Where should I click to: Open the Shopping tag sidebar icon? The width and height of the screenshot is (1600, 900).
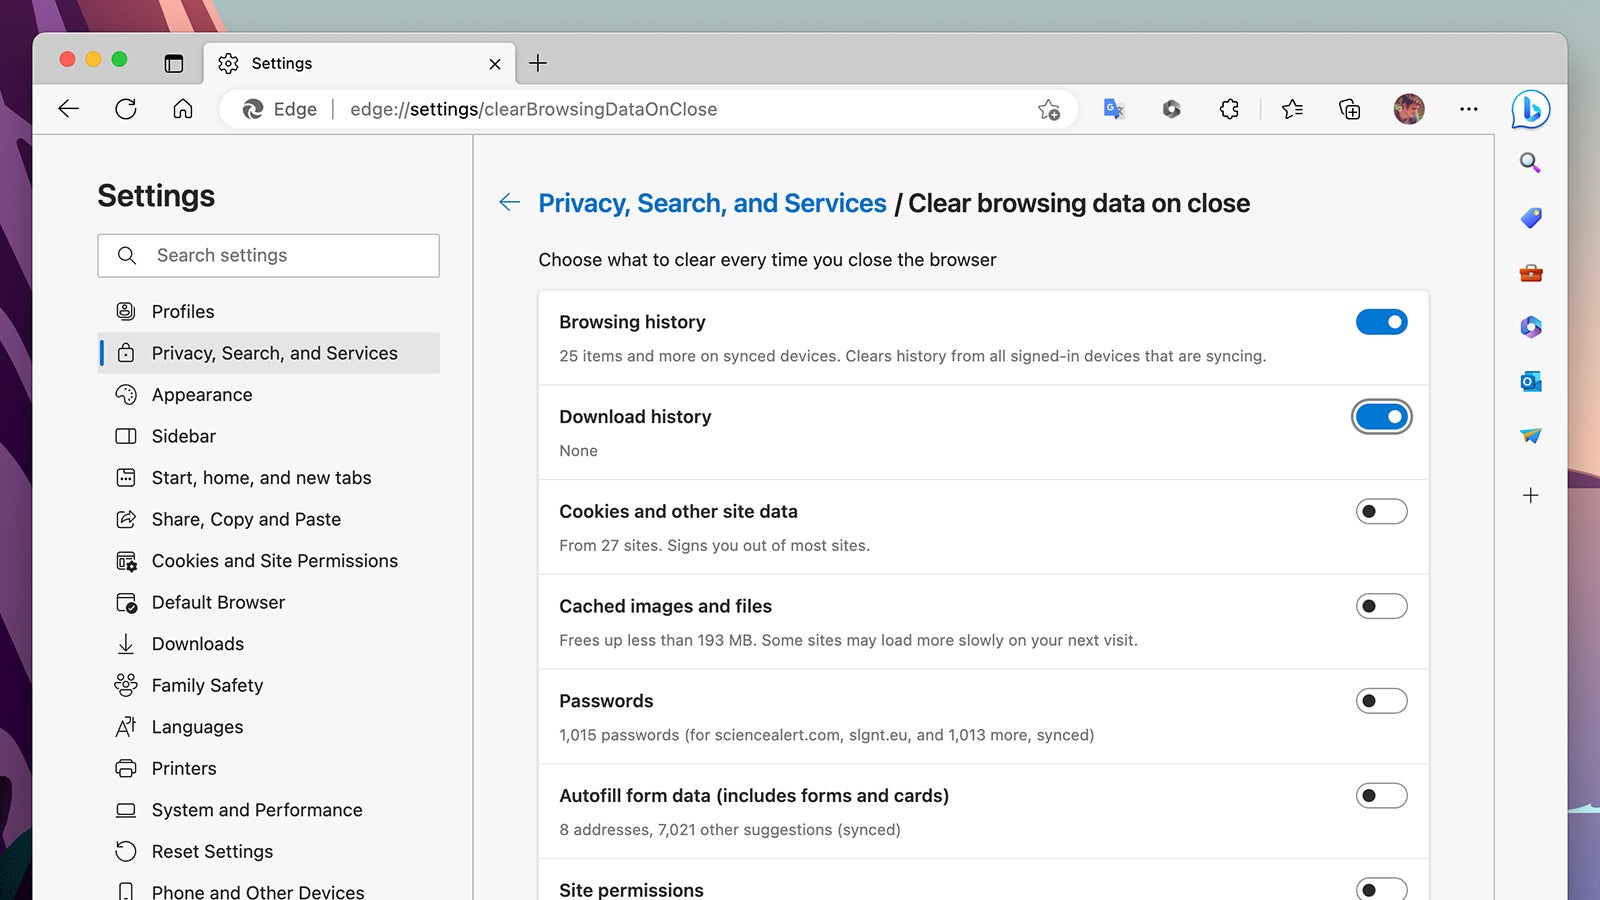1530,218
